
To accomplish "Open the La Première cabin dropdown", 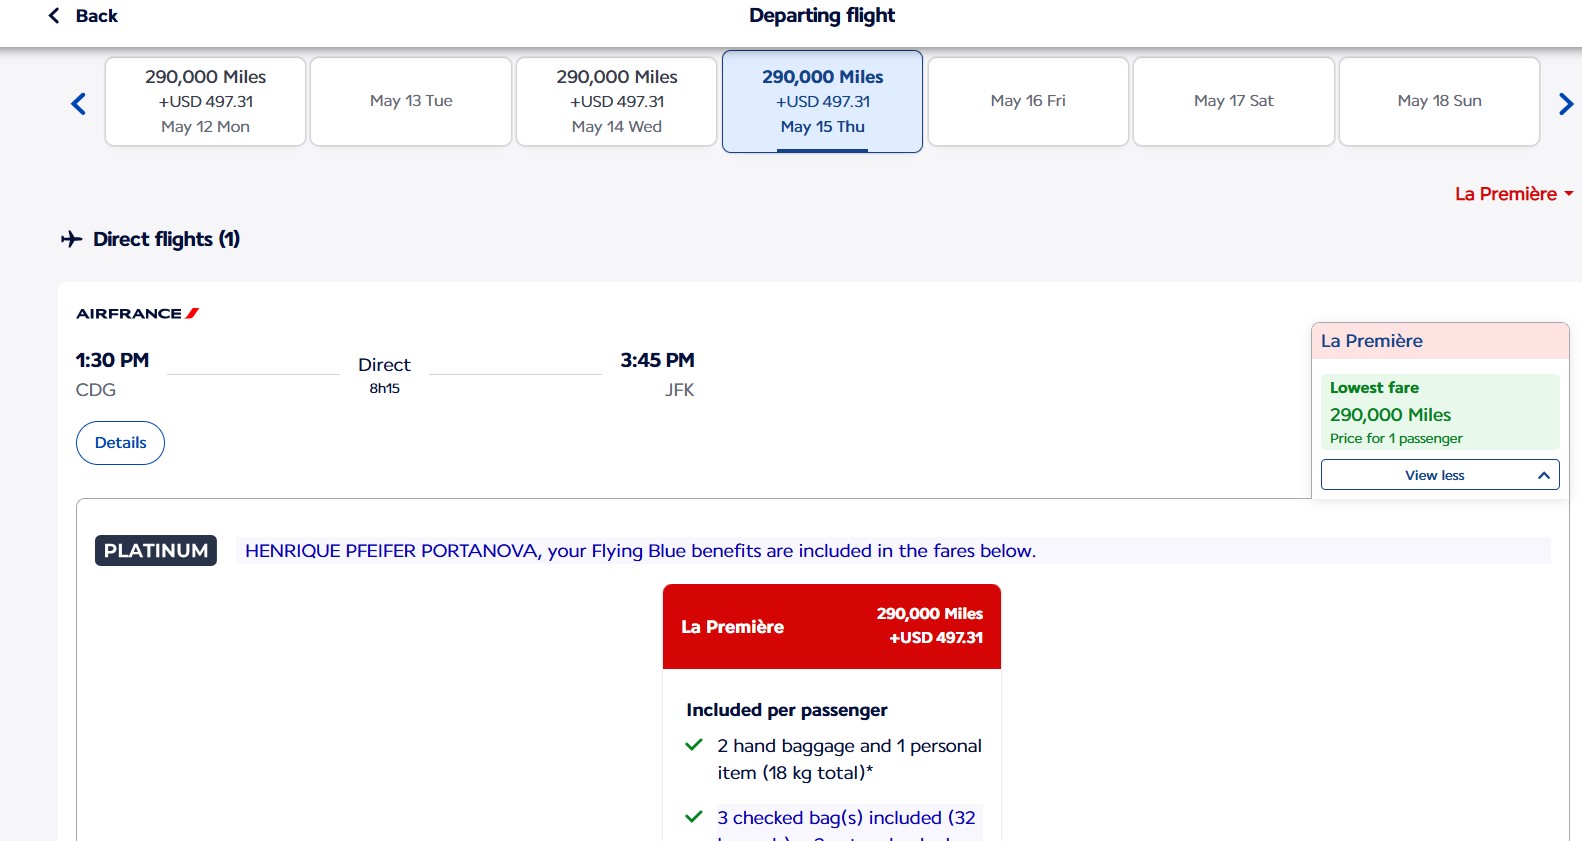I will 1513,194.
